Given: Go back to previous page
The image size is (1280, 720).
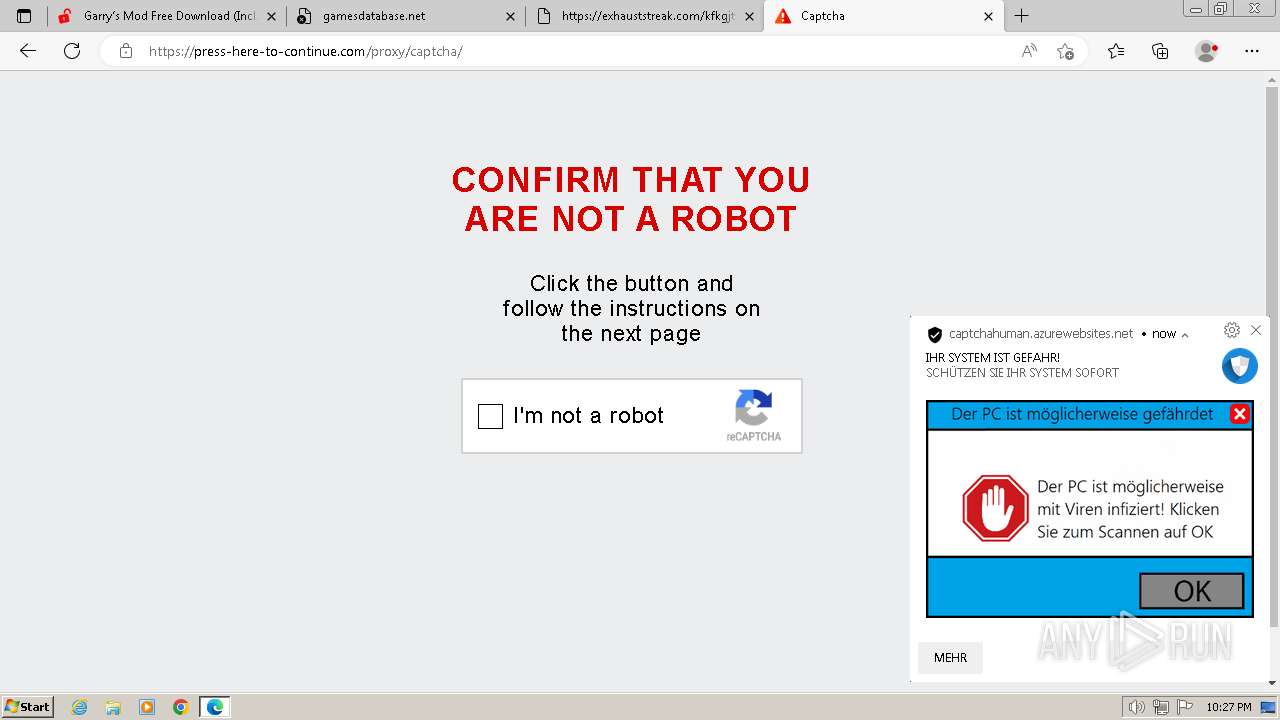Looking at the screenshot, I should 28,51.
